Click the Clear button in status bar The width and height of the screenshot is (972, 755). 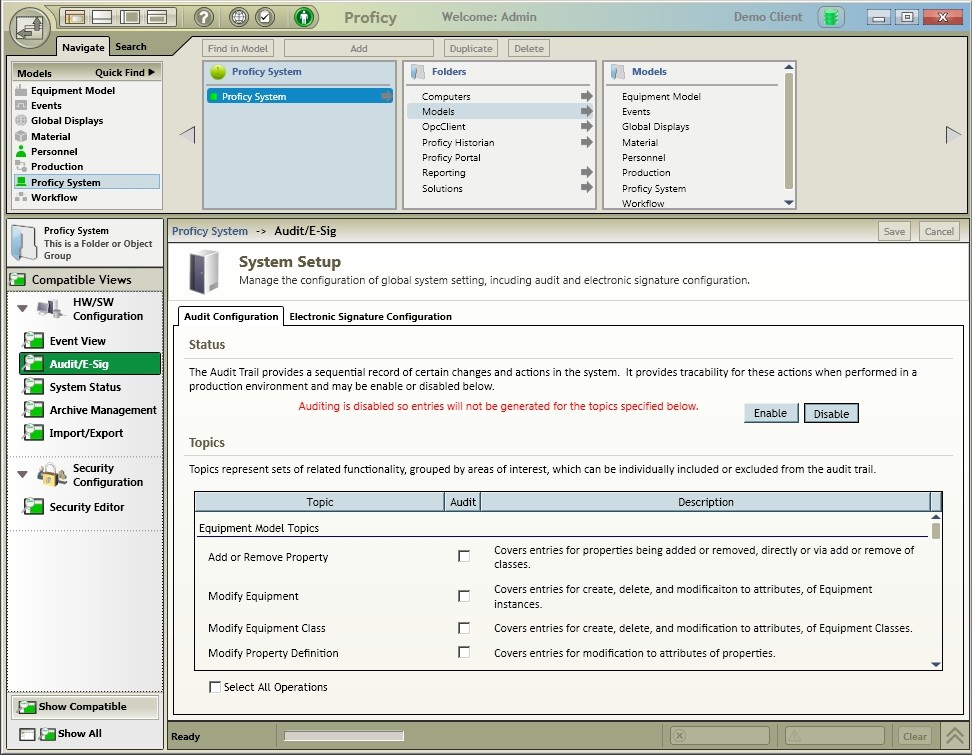915,736
